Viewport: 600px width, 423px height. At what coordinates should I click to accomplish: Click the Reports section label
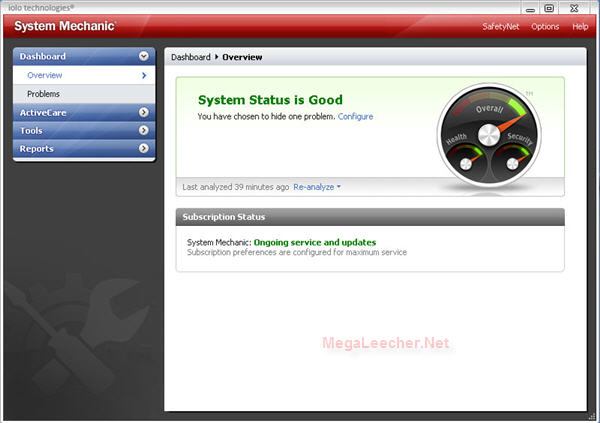tap(36, 149)
